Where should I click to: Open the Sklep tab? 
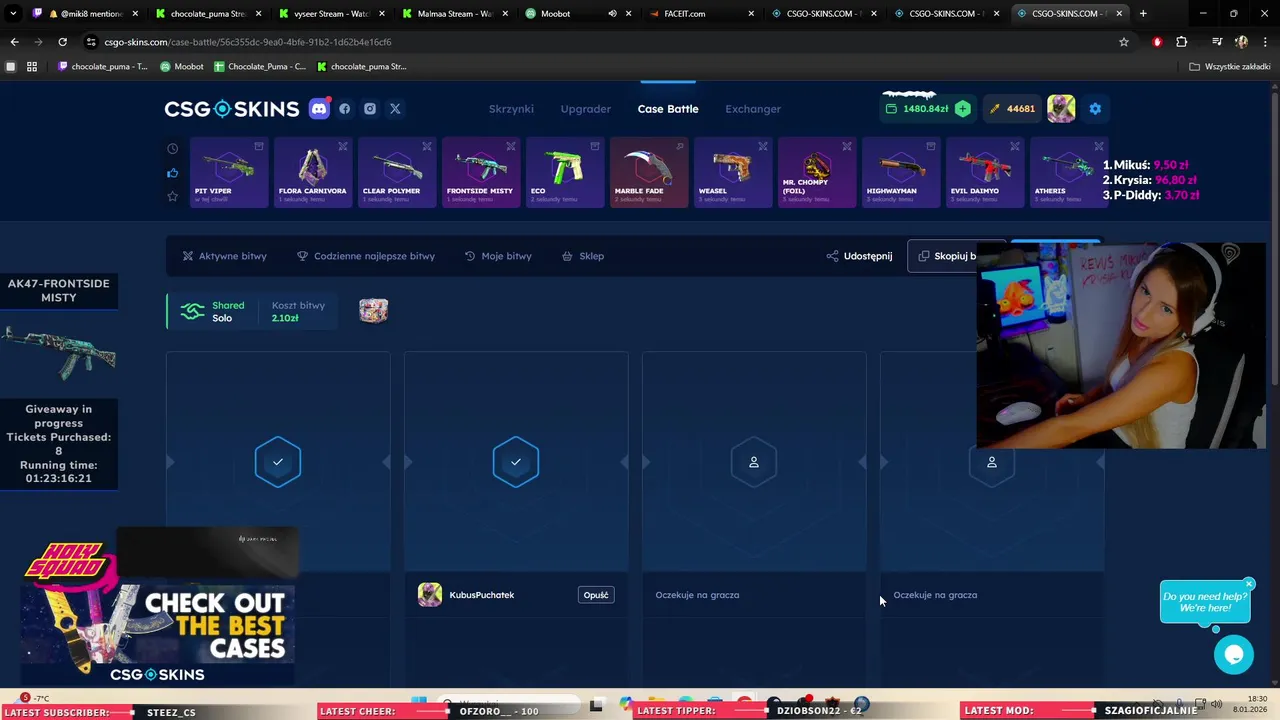point(583,256)
